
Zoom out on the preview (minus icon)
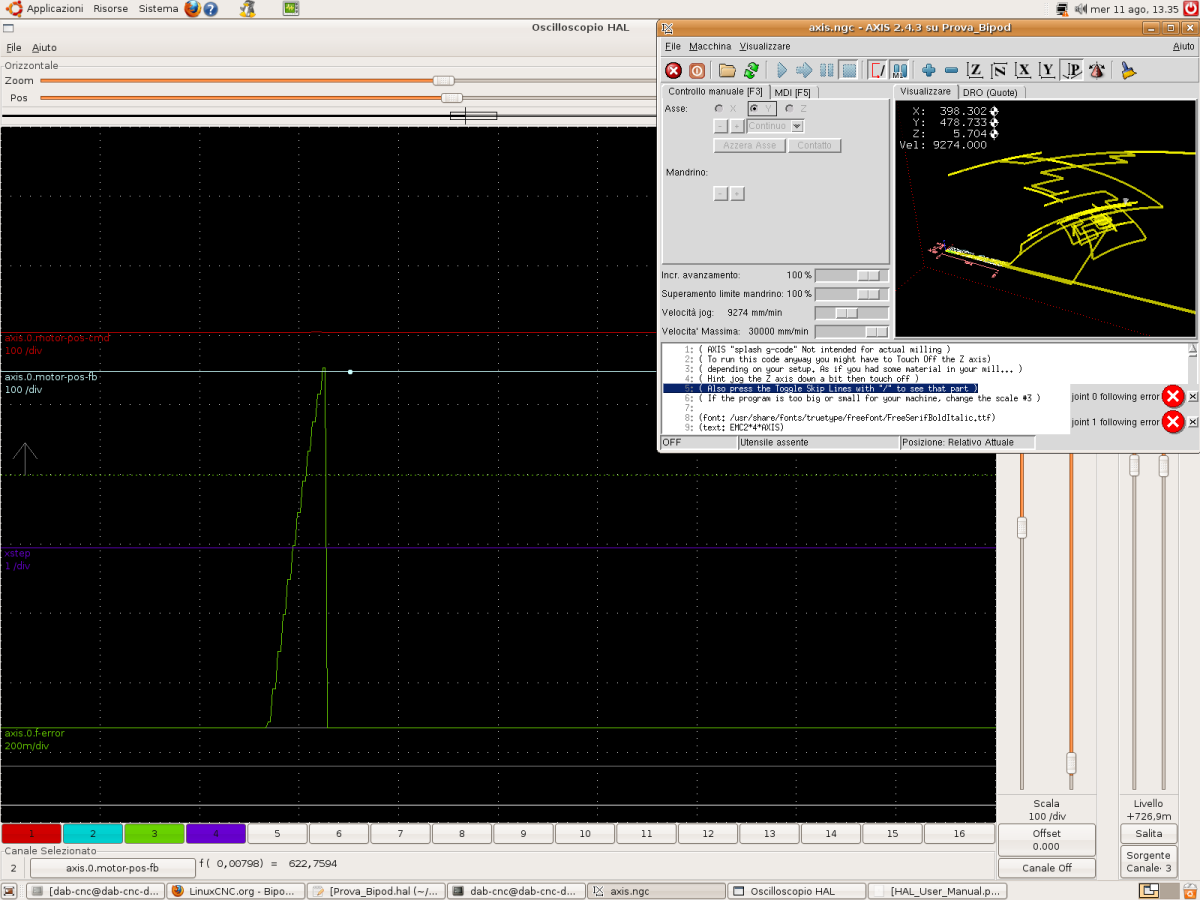coord(951,70)
